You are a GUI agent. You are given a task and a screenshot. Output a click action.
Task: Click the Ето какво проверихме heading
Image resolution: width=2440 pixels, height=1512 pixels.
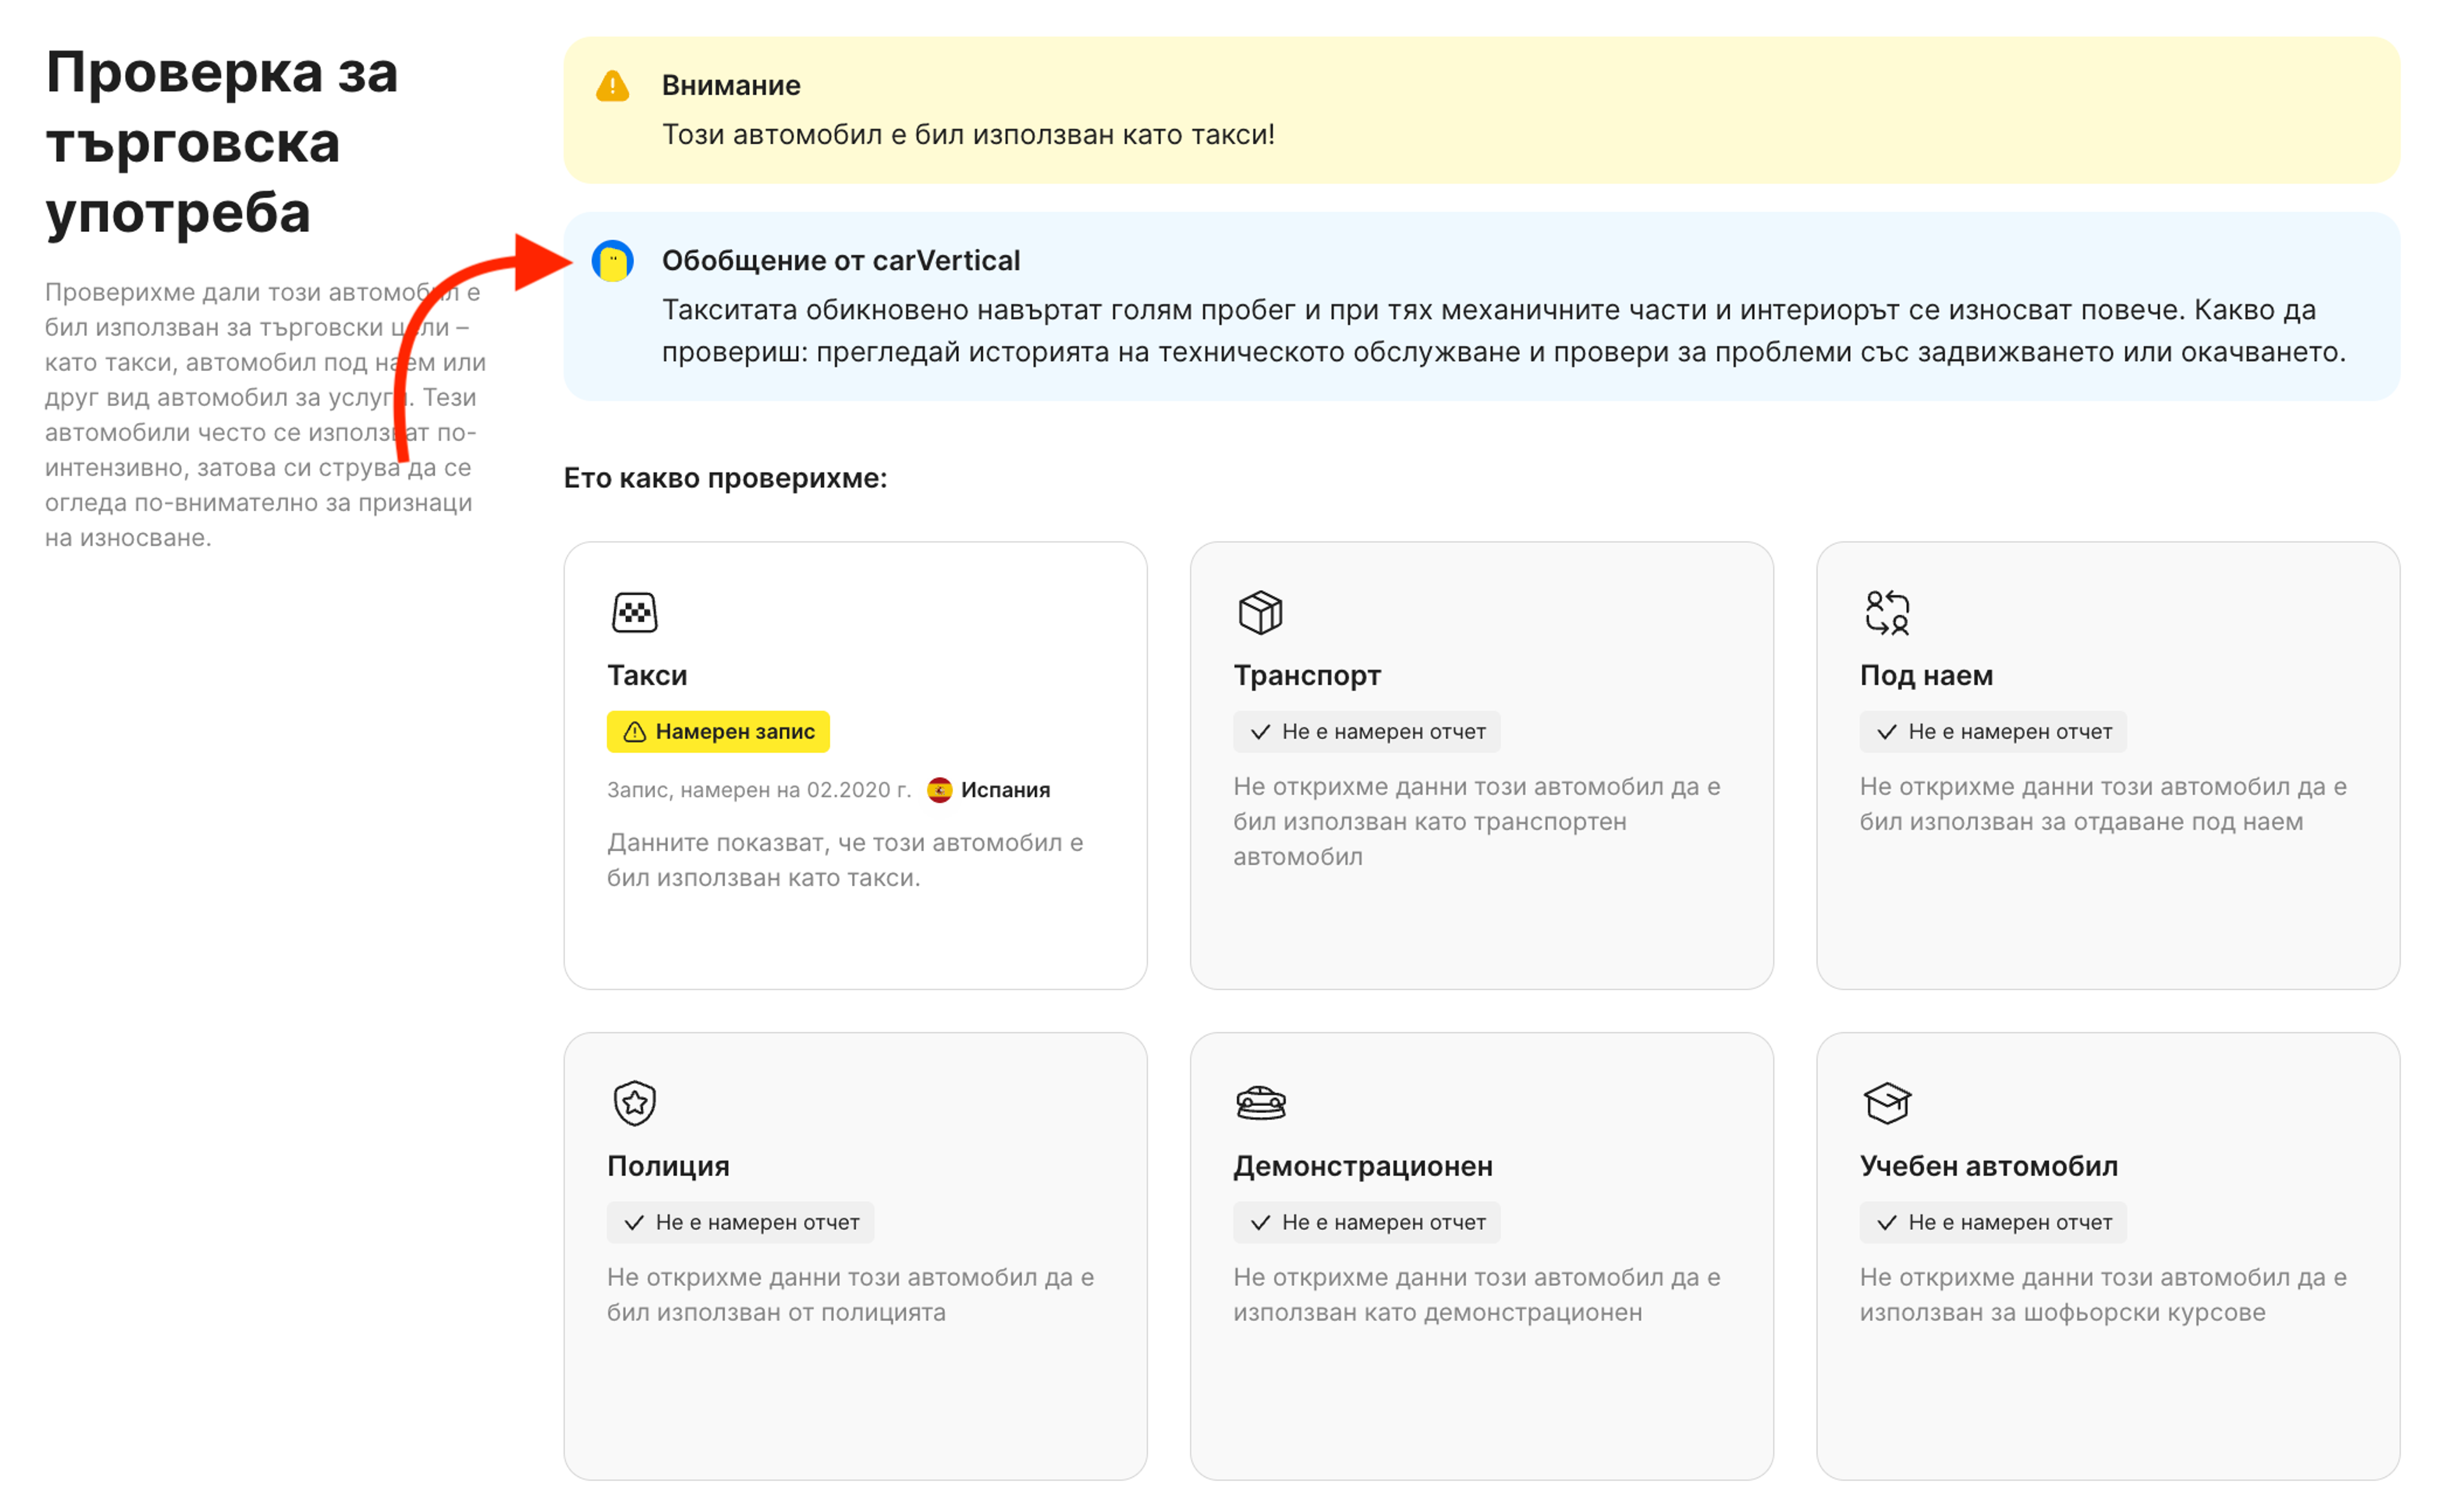click(724, 478)
